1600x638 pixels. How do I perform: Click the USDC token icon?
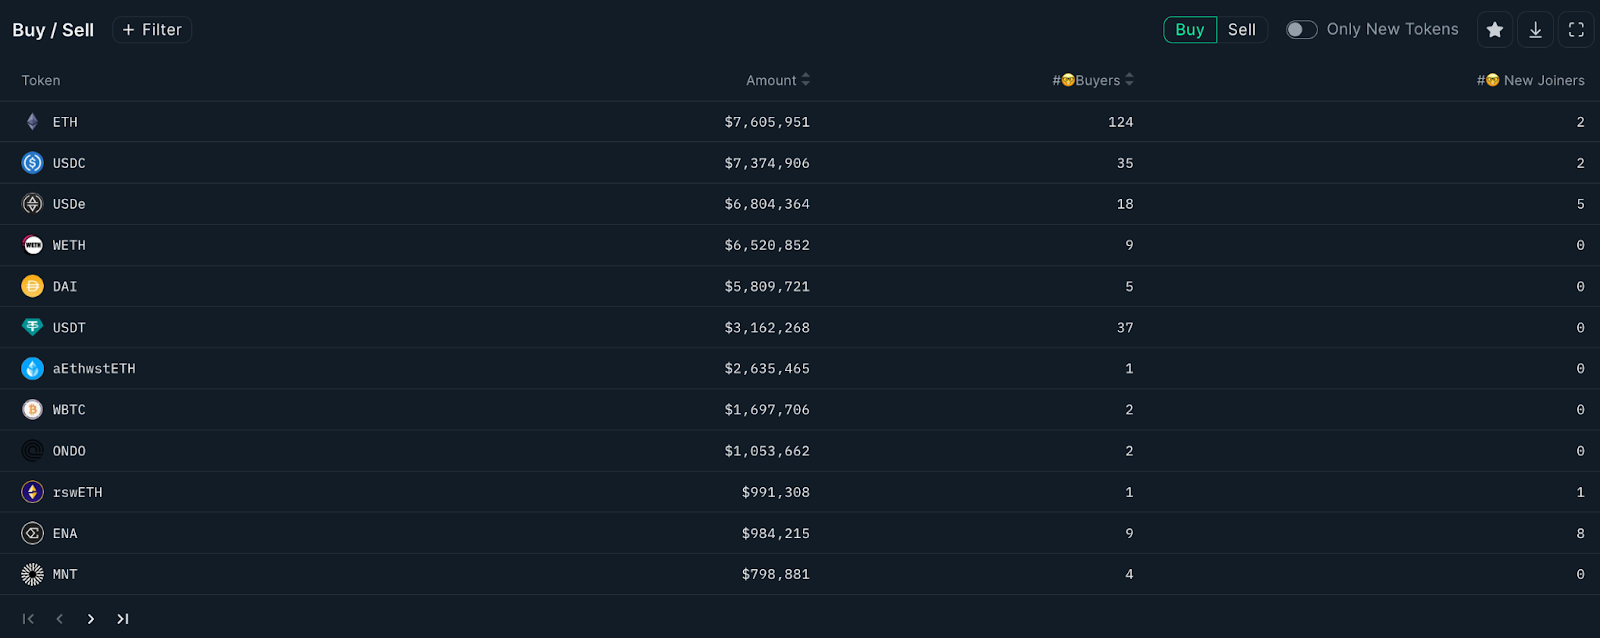point(31,162)
